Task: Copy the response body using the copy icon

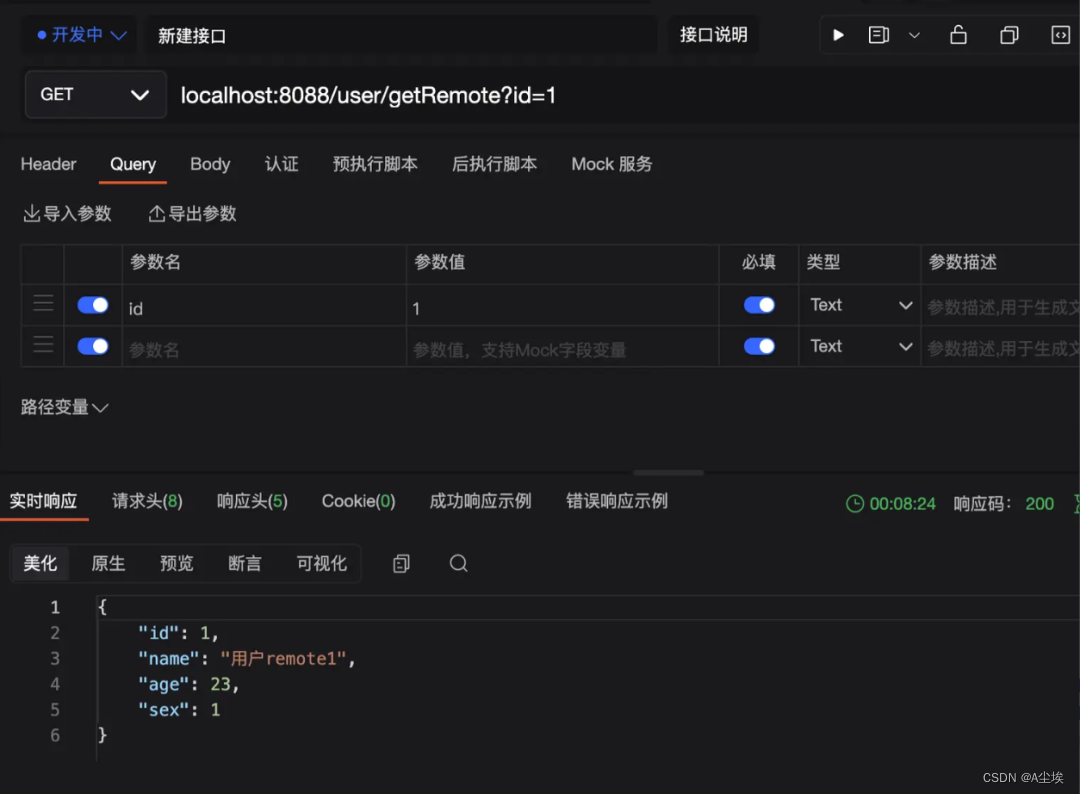Action: [401, 563]
